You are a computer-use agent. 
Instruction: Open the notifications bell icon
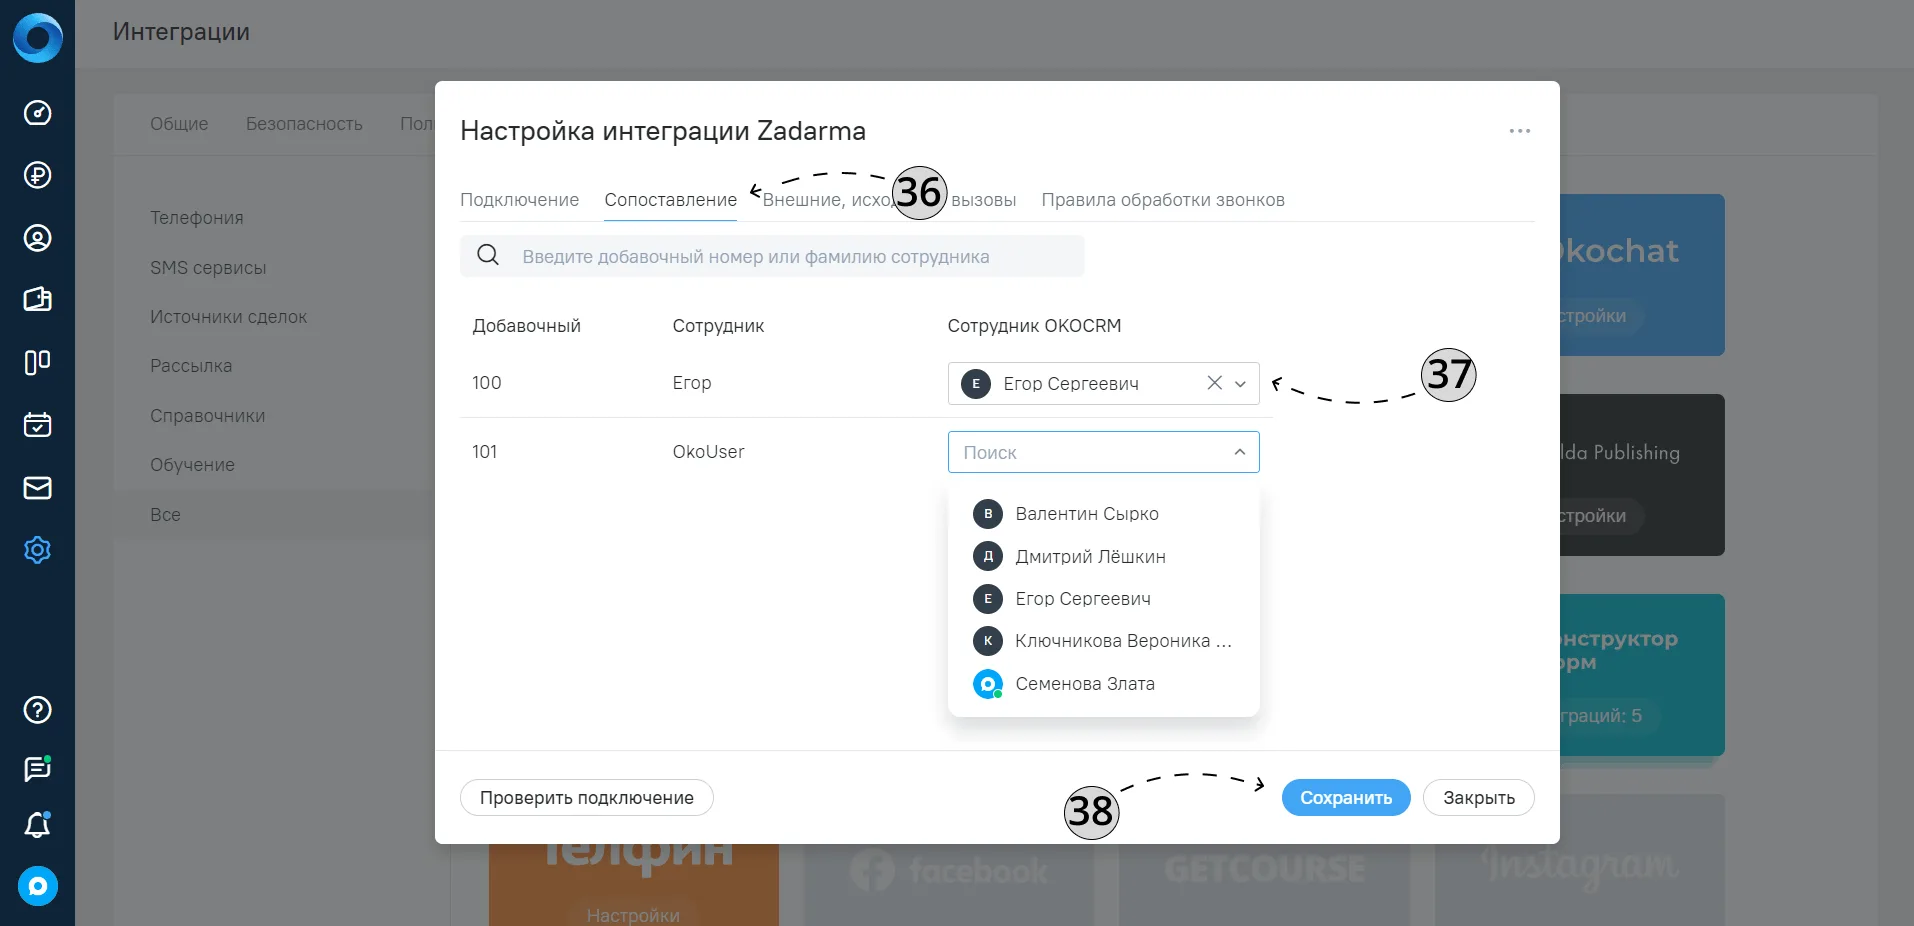37,825
